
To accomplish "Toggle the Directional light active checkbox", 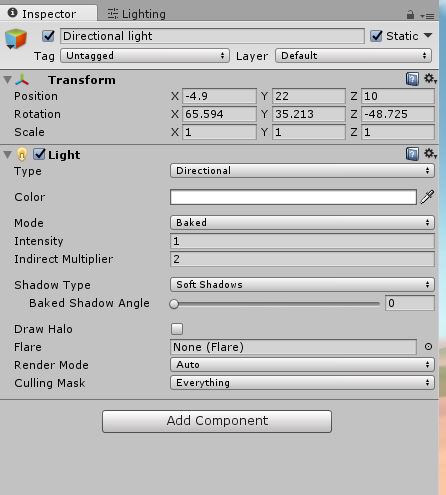I will [x=48, y=36].
